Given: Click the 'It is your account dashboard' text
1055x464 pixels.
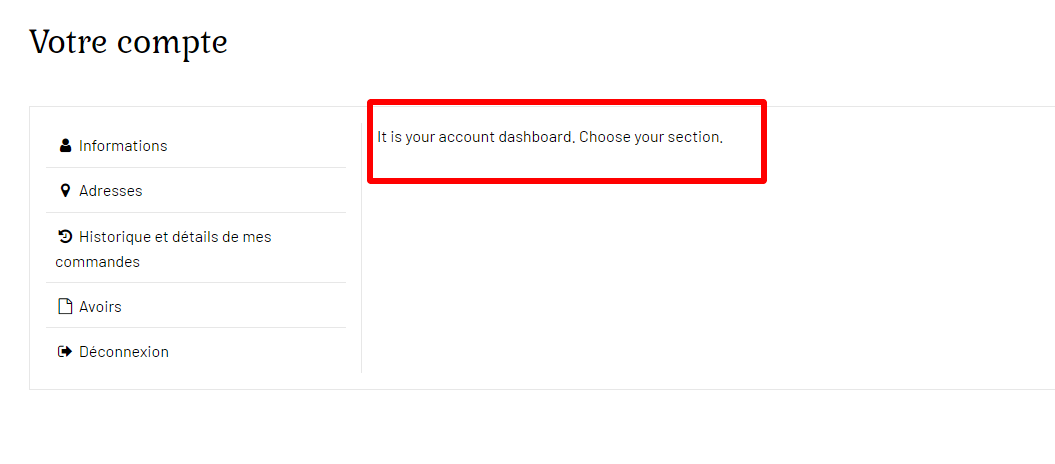Looking at the screenshot, I should [475, 137].
